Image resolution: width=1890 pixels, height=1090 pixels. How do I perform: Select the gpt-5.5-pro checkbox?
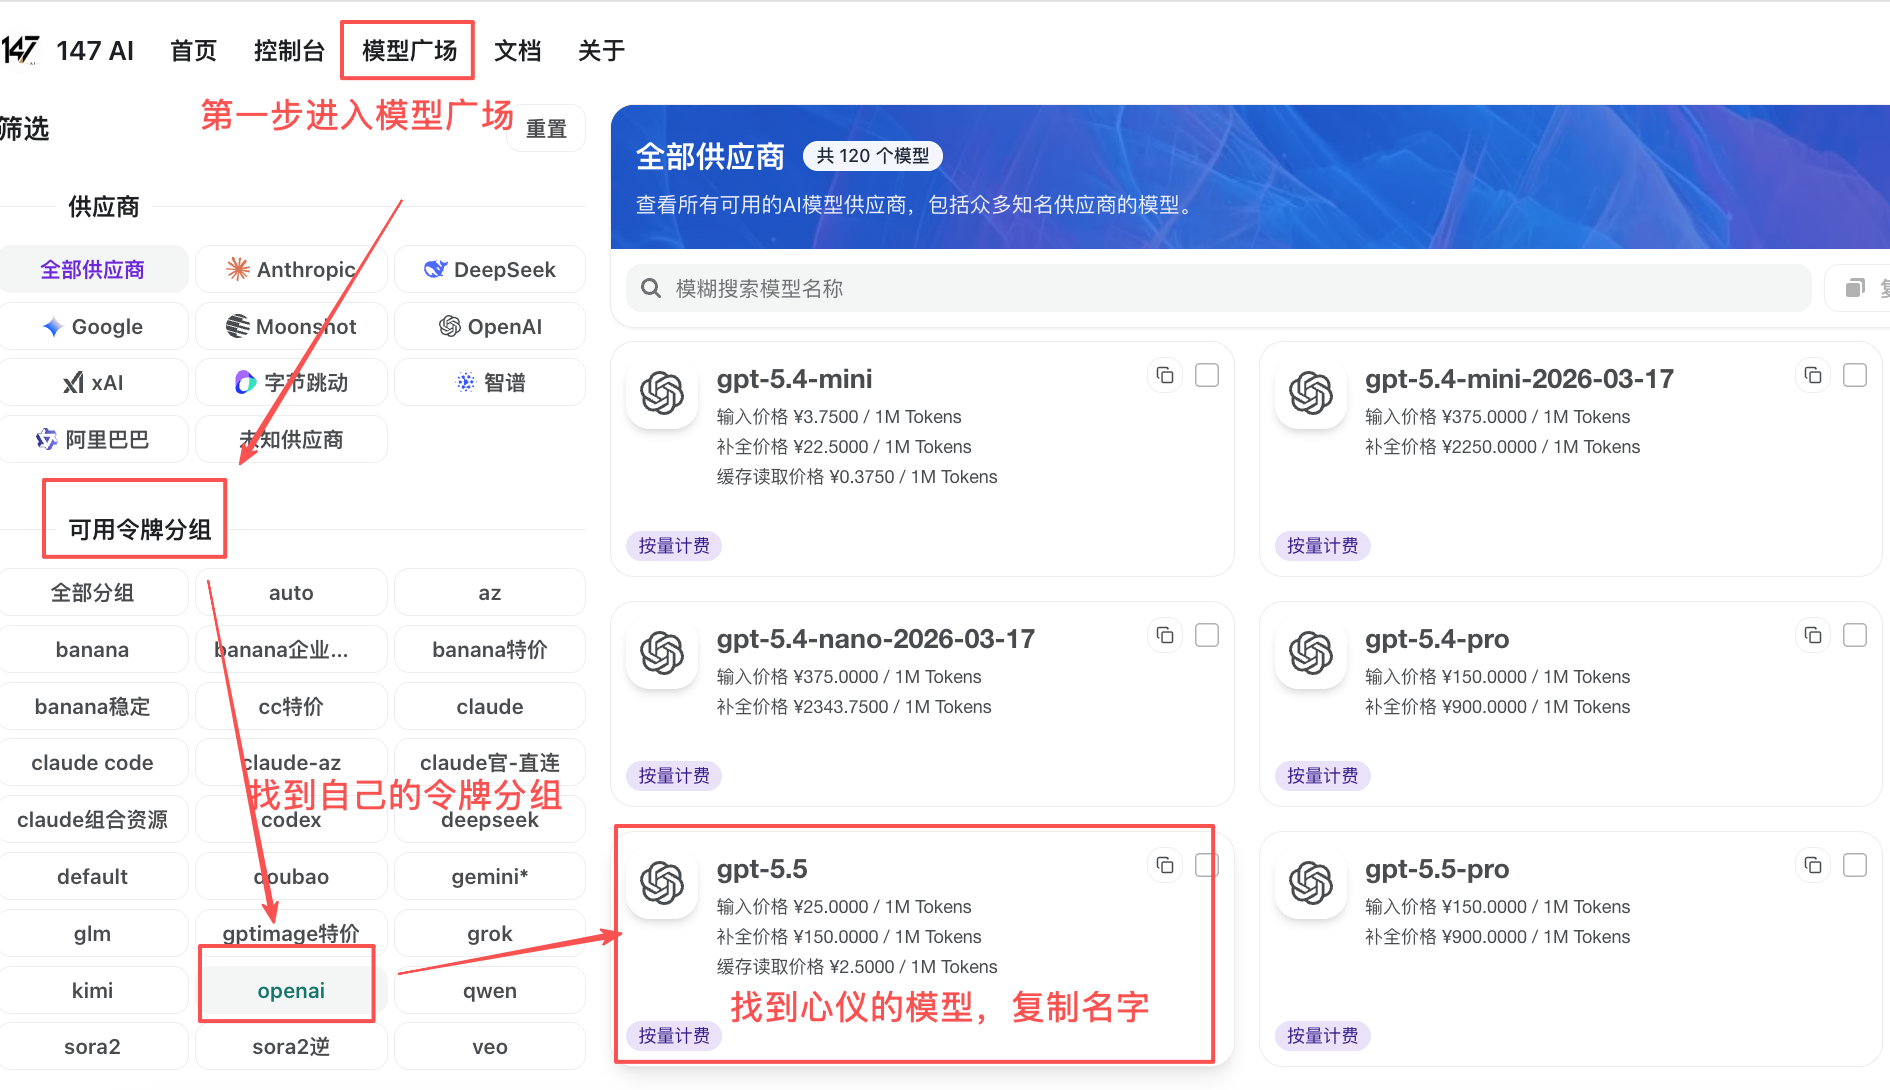pos(1855,865)
